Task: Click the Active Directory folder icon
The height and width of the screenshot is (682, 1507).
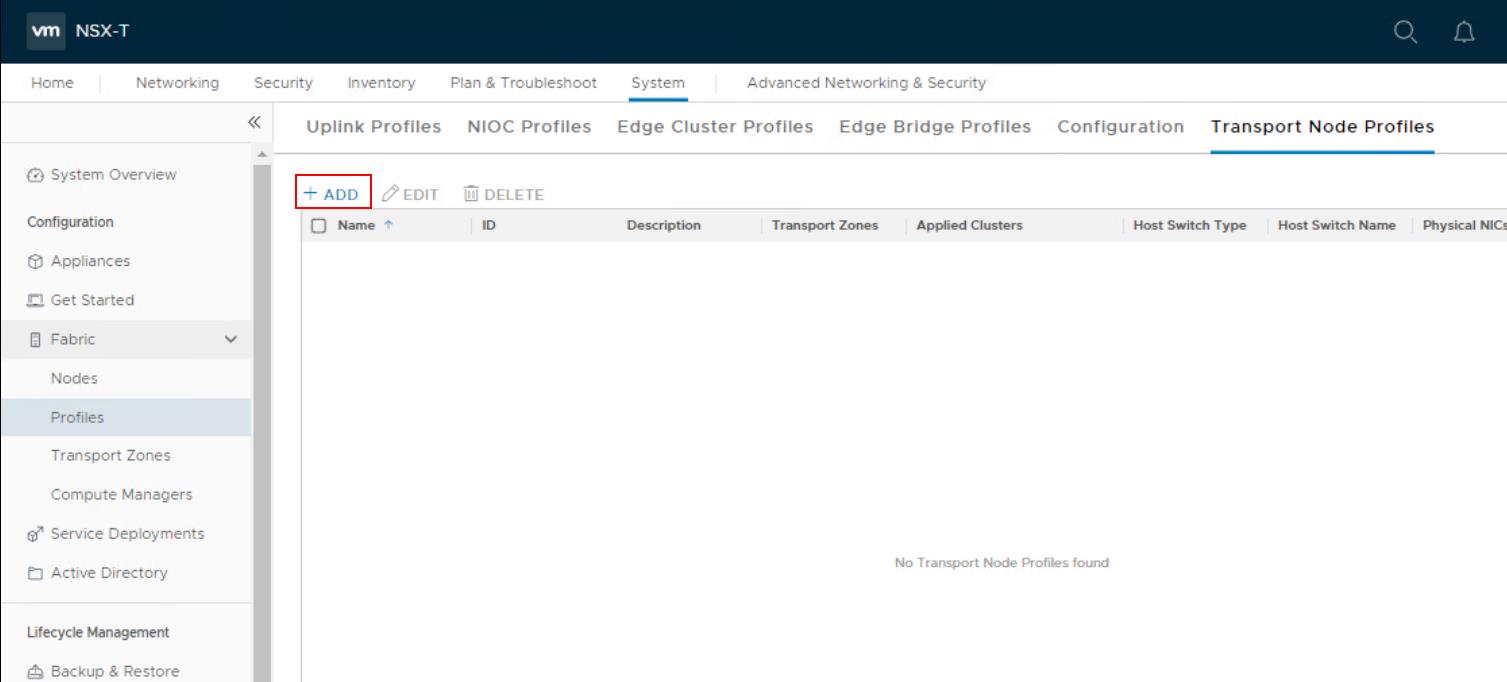Action: click(x=36, y=573)
